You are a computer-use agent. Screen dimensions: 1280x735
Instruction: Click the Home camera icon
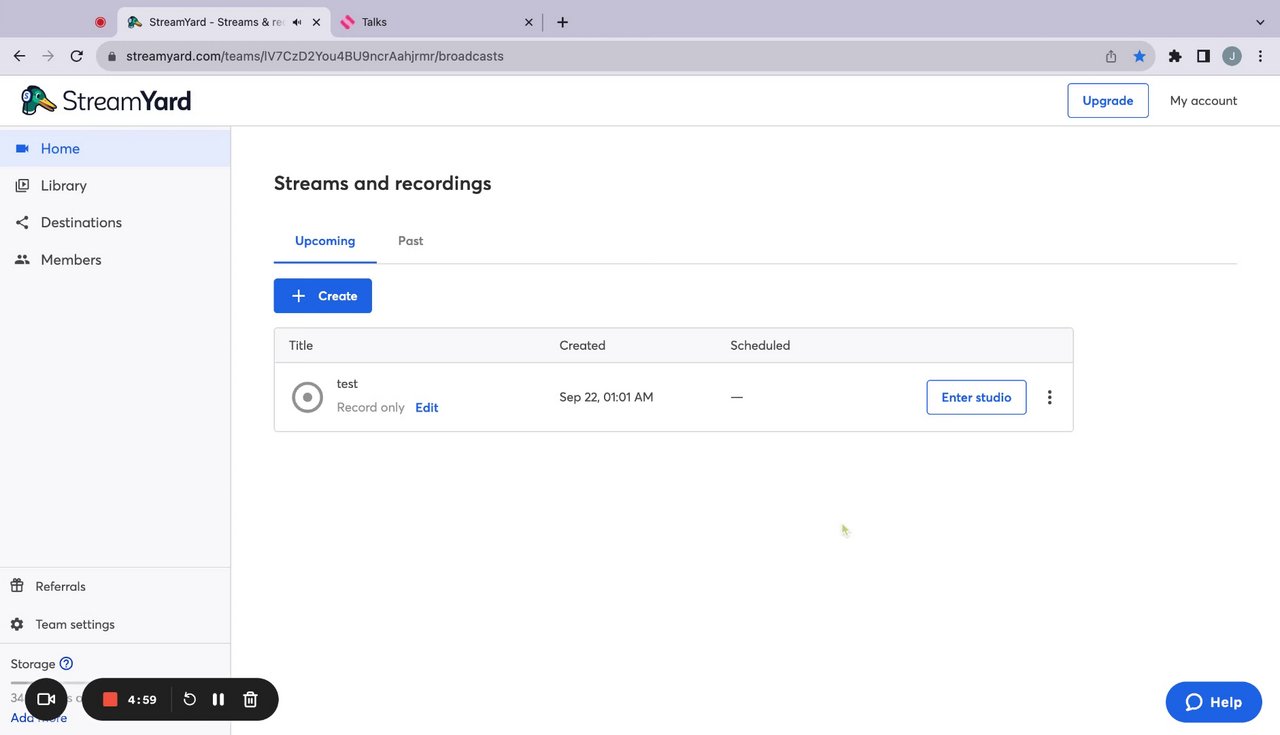(22, 148)
